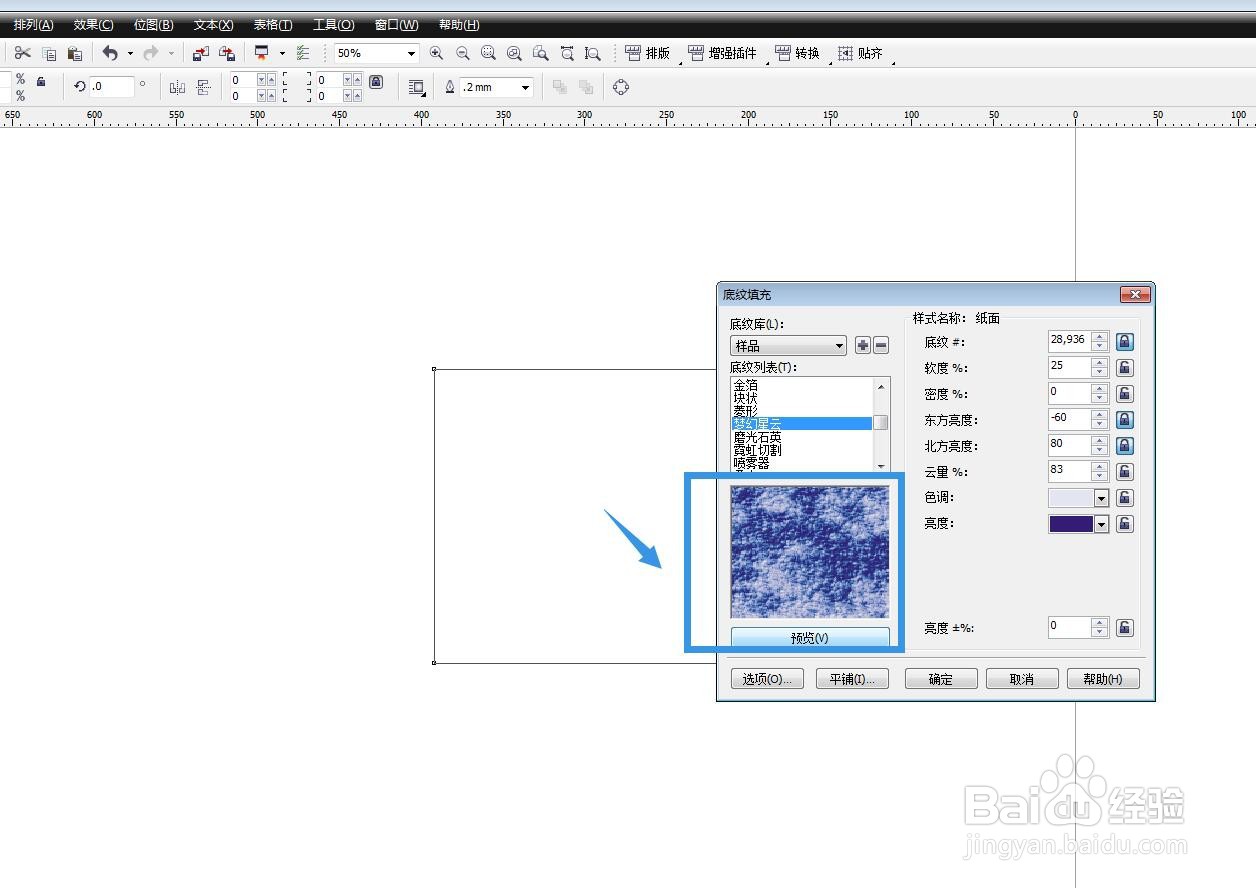
Task: Open the Undo history dropdown arrow
Action: click(130, 54)
